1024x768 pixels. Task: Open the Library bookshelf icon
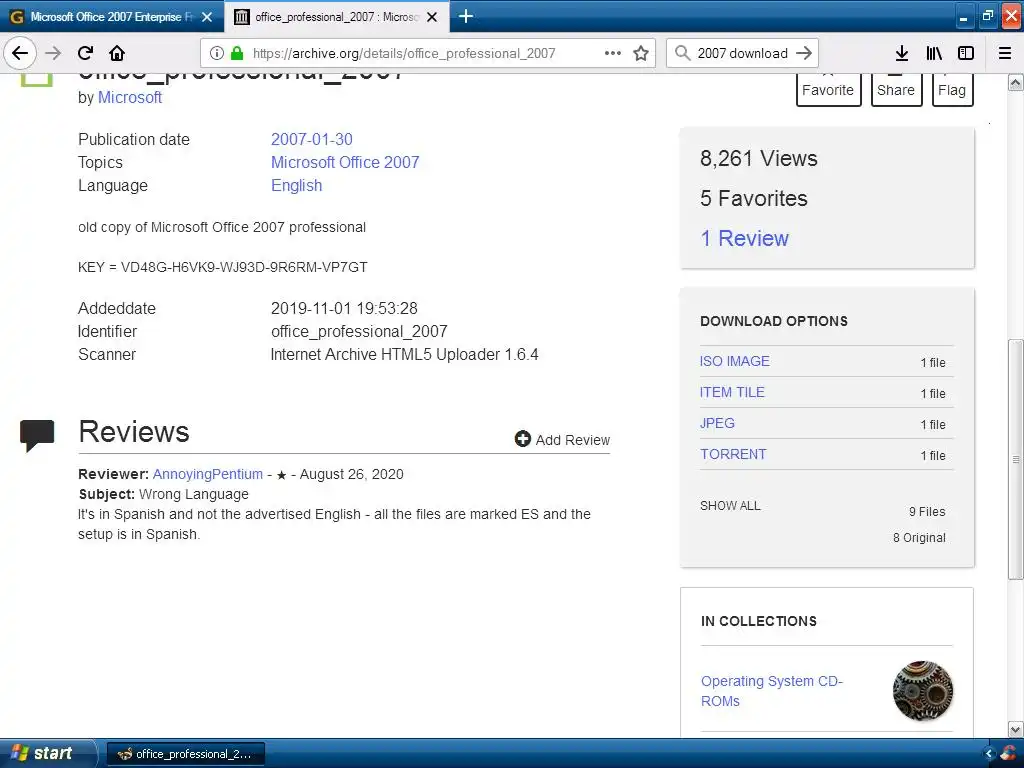coord(934,53)
